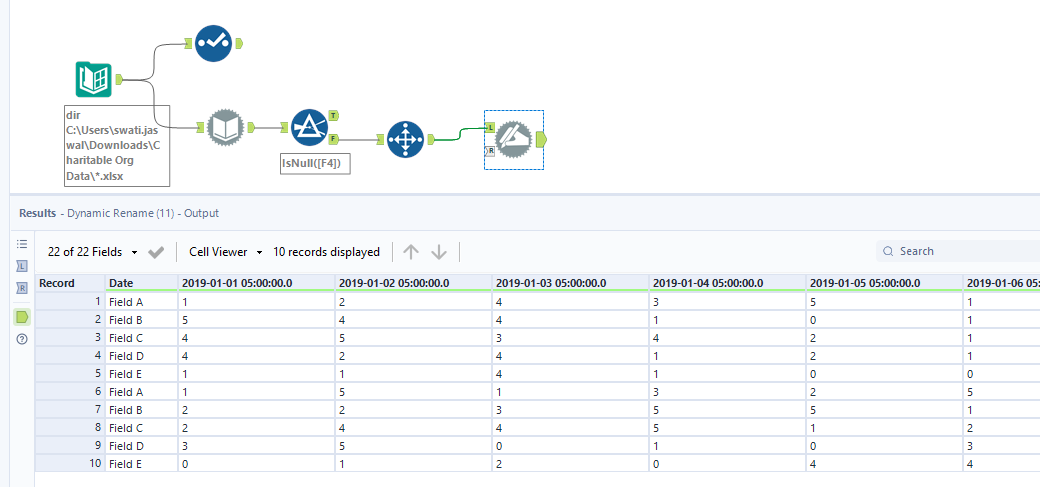Click the down arrow record navigation button

(439, 252)
